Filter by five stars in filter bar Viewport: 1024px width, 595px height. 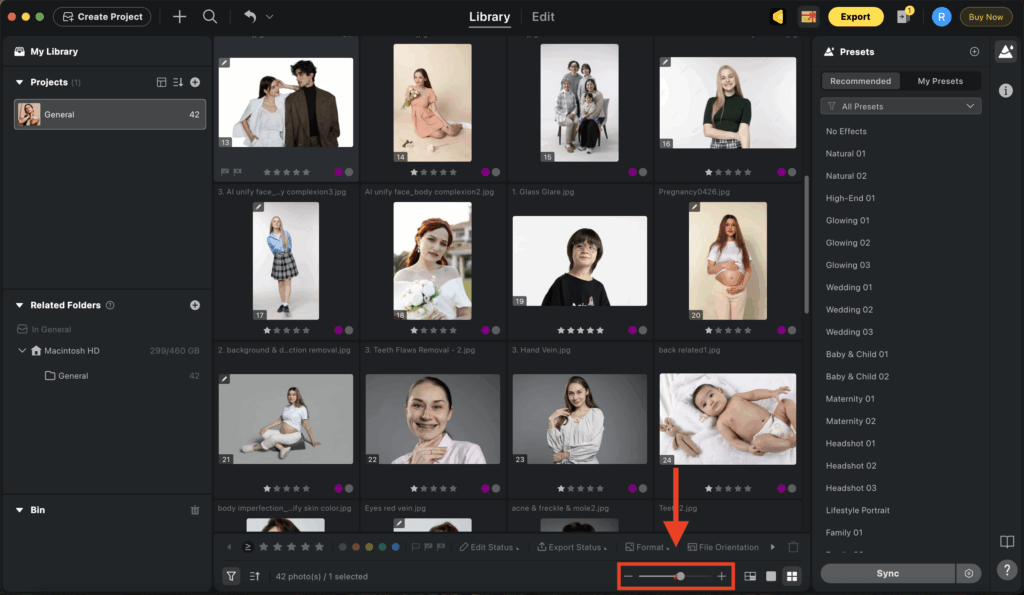click(319, 547)
